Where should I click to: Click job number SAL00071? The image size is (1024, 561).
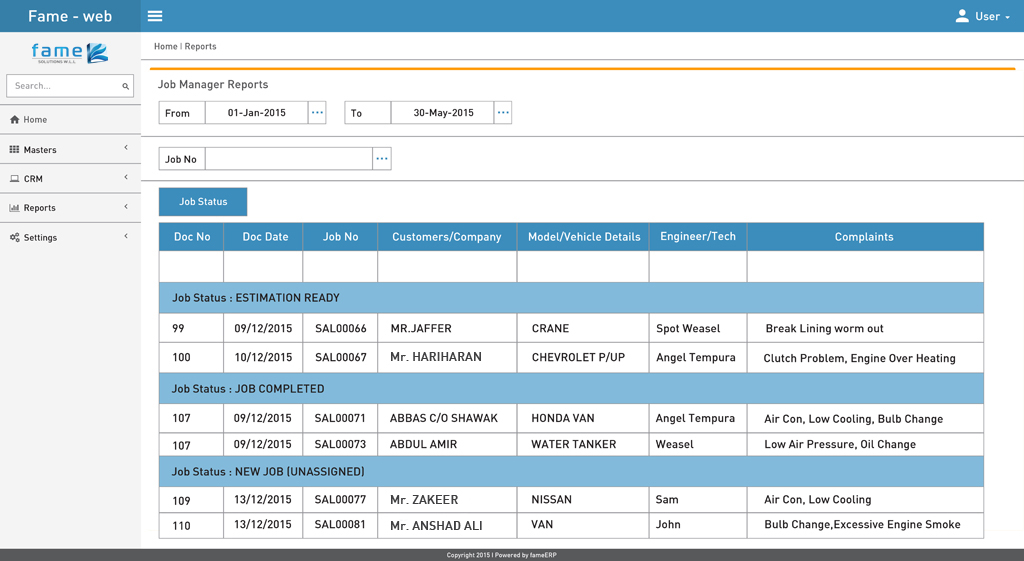[340, 418]
